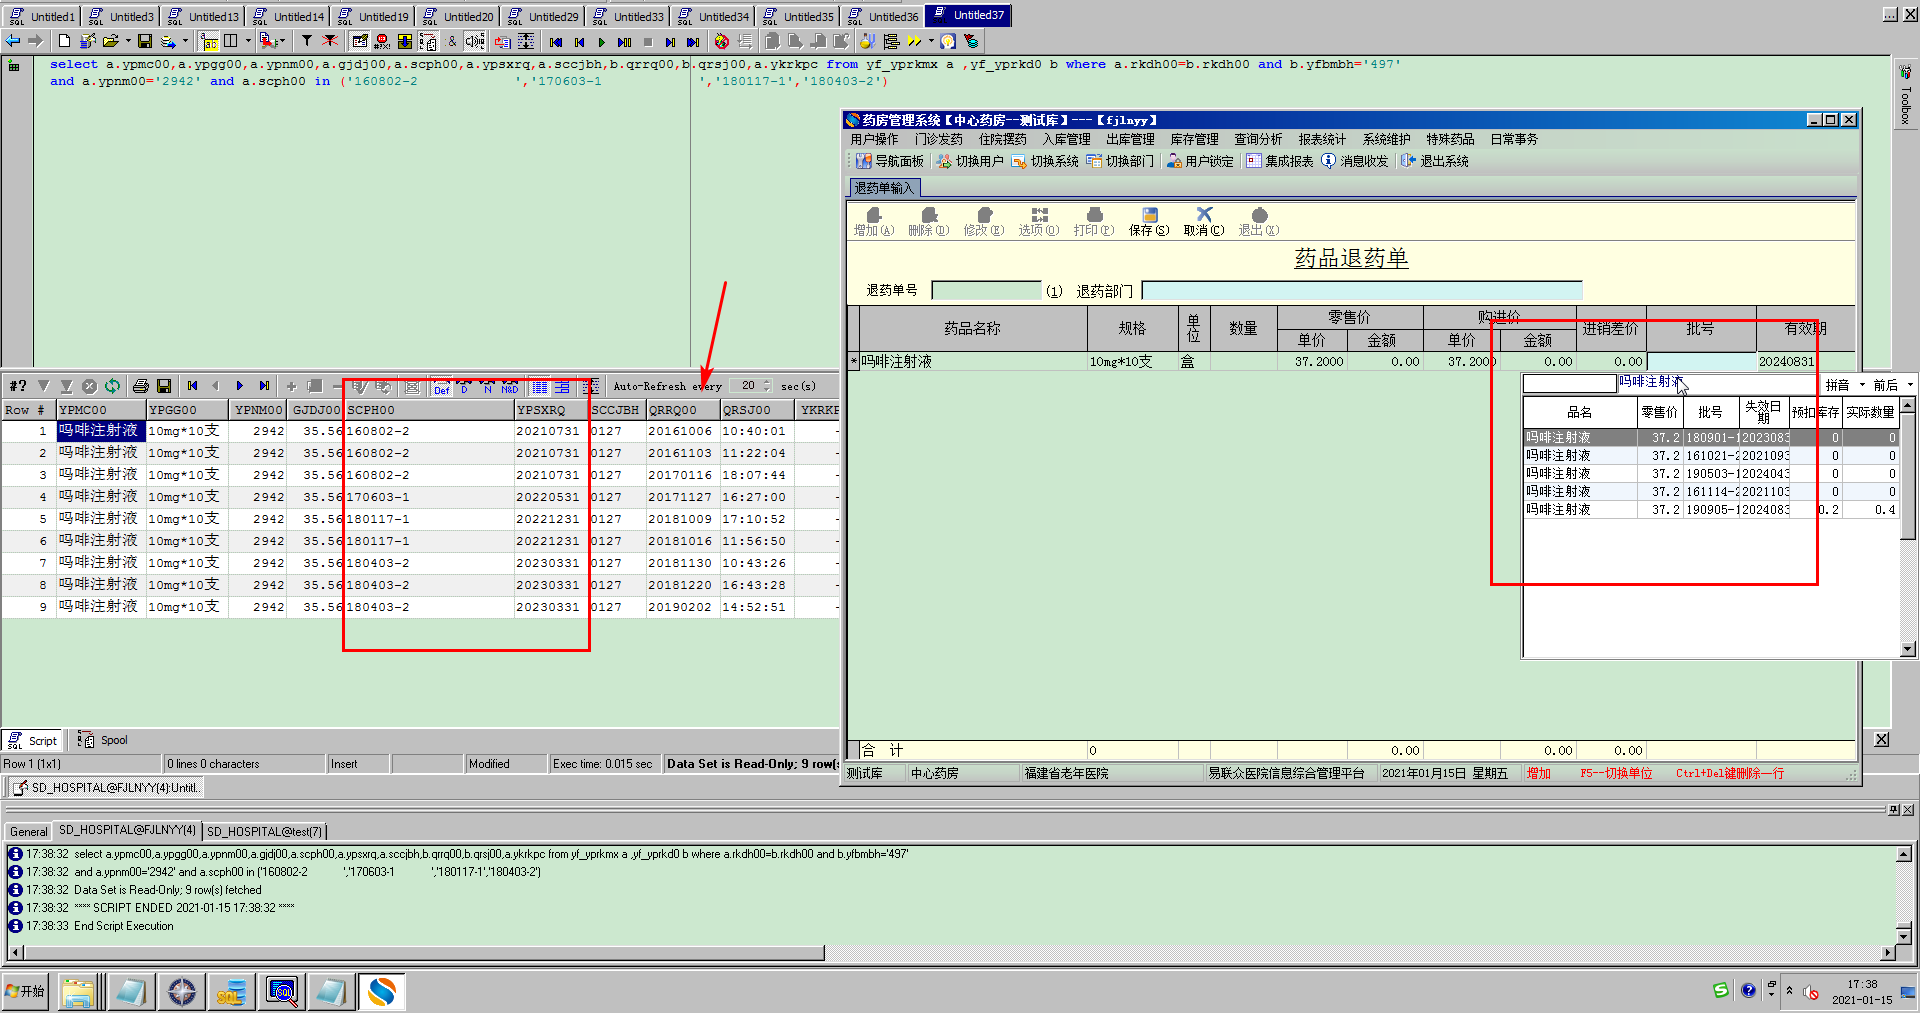Print the result grid with printer icon
This screenshot has height=1013, width=1920.
pos(141,386)
